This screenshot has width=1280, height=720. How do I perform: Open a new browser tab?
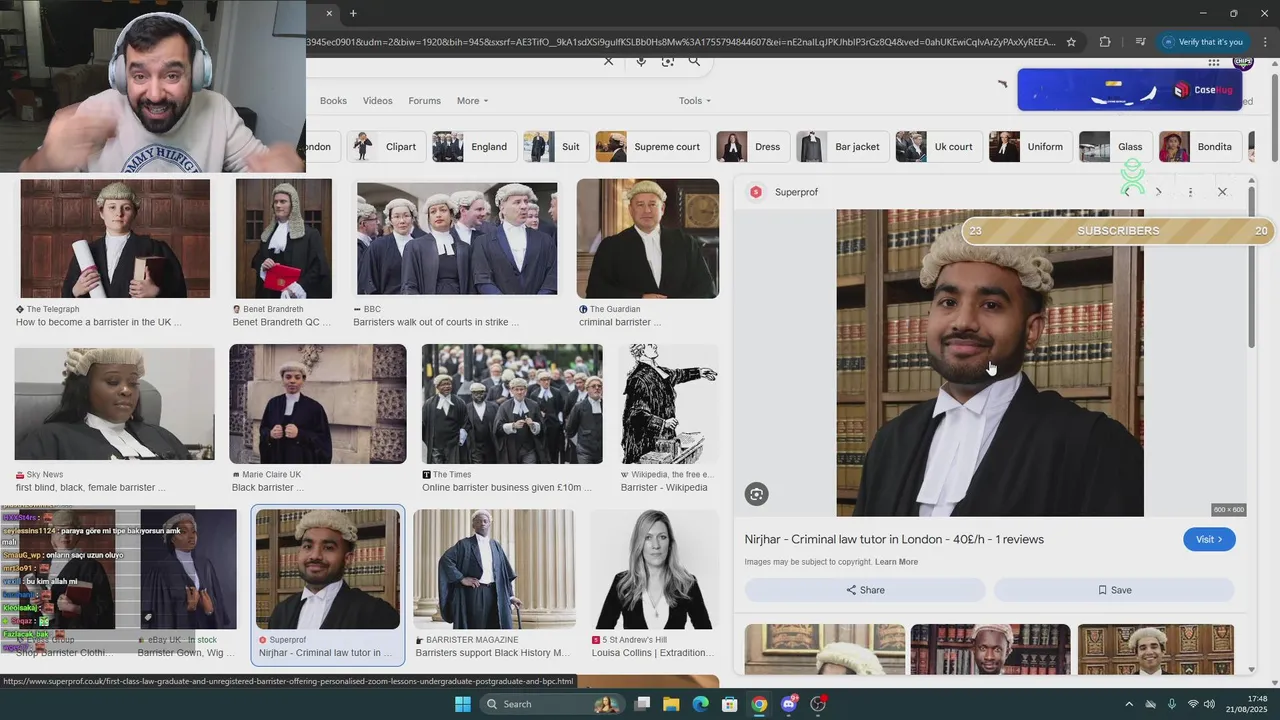(x=353, y=13)
